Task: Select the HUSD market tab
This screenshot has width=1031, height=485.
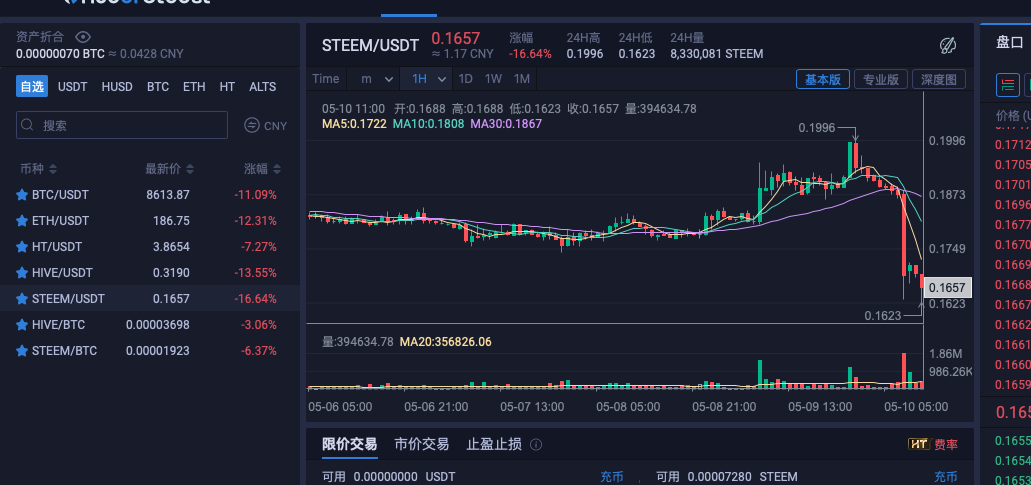Action: [117, 87]
